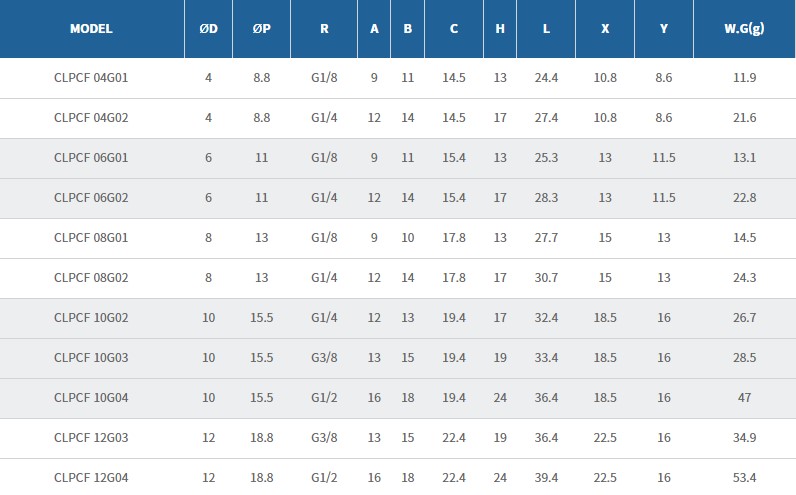The image size is (796, 495).
Task: Click the X column header
Action: (x=605, y=29)
